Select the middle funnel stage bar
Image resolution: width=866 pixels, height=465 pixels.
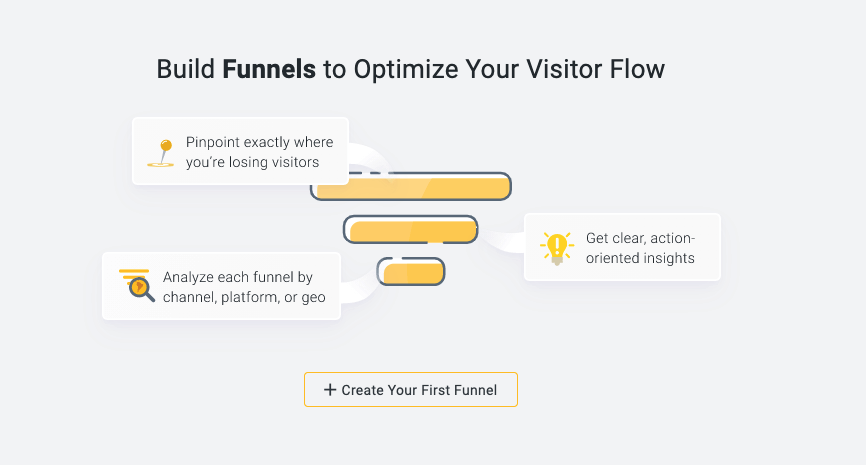(411, 231)
